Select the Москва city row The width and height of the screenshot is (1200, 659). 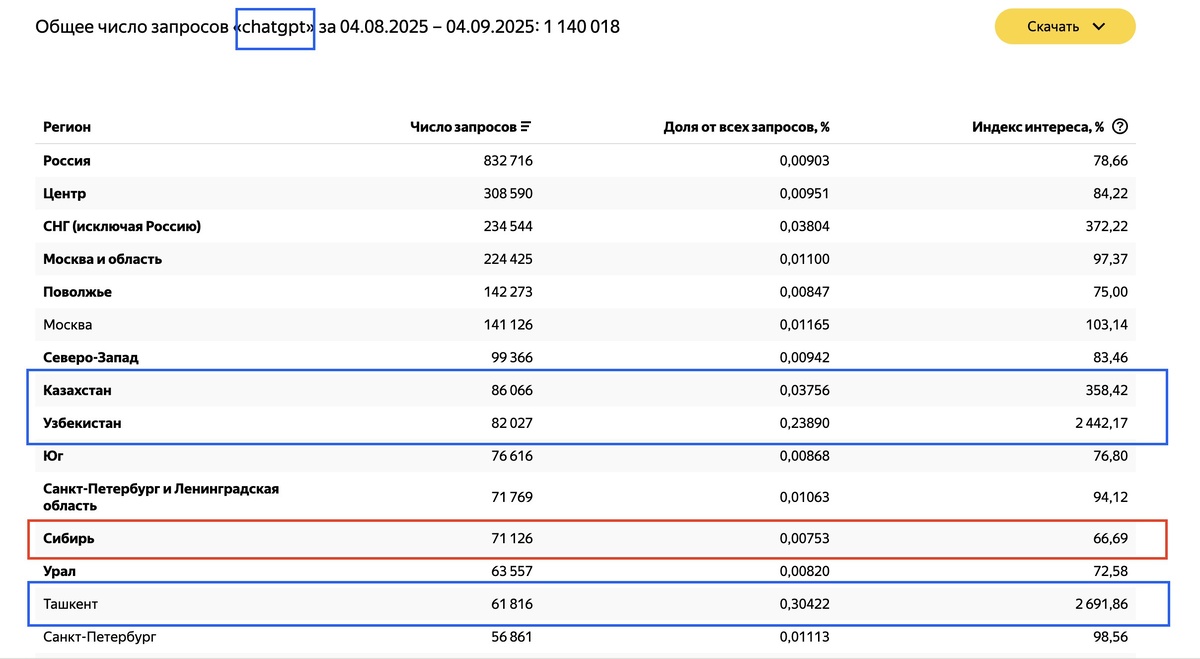585,325
